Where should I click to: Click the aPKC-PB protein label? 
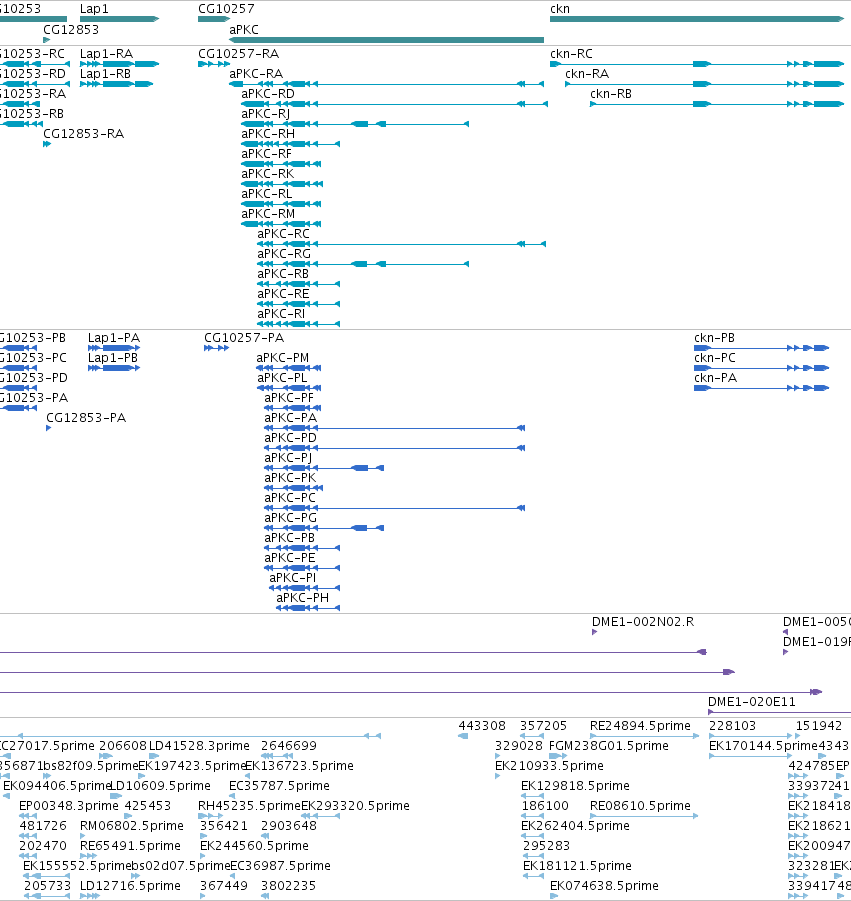tap(290, 538)
